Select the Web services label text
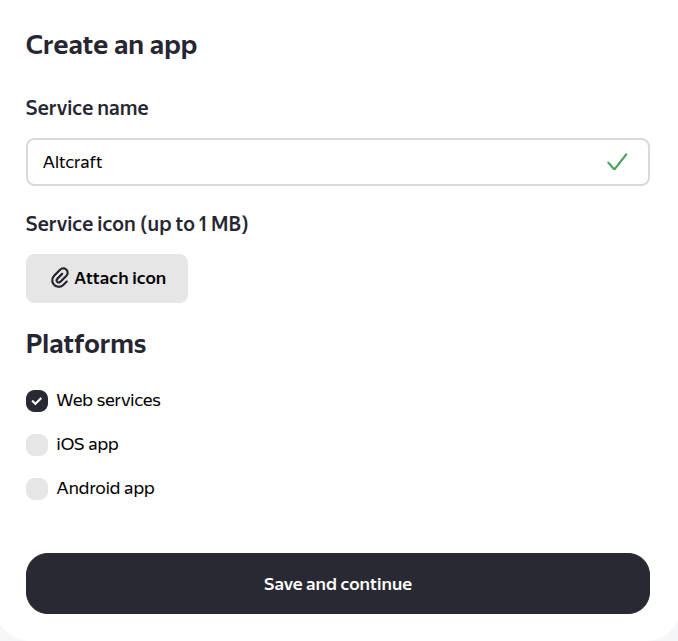This screenshot has height=641, width=678. tap(108, 401)
